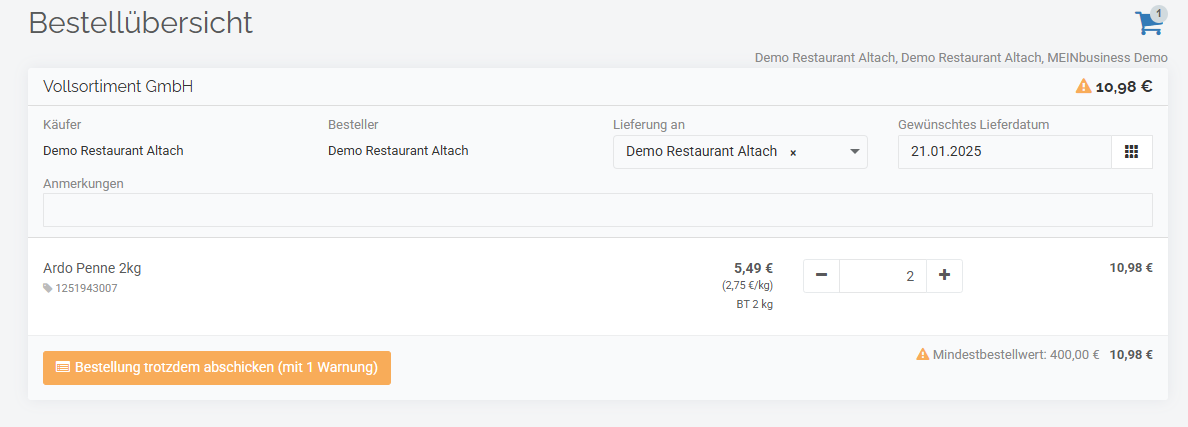The height and width of the screenshot is (427, 1188).
Task: Open the Ardo Penne 2kg product
Action: click(x=92, y=268)
